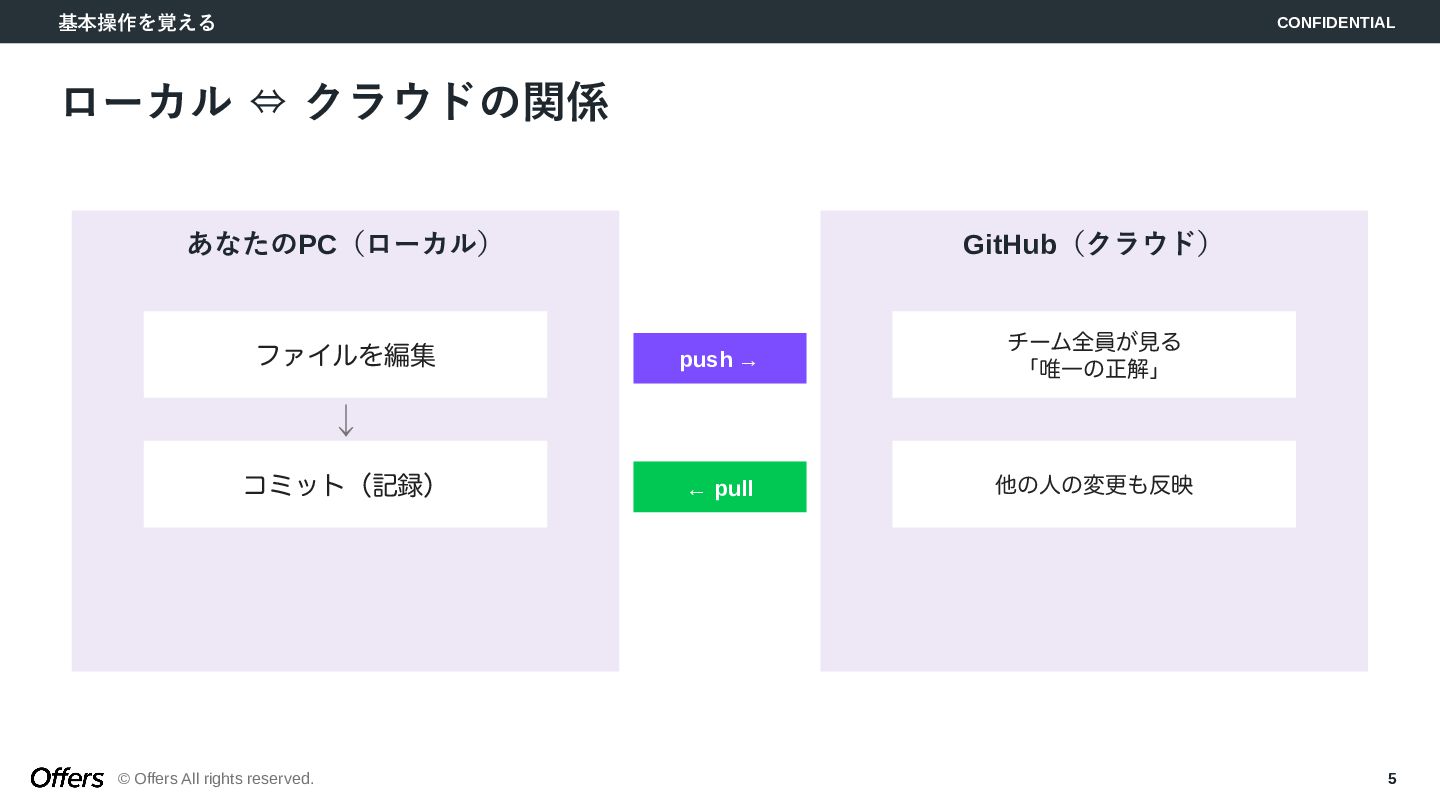
Task: Click the 基本操作を覚える section label
Action: [x=137, y=22]
